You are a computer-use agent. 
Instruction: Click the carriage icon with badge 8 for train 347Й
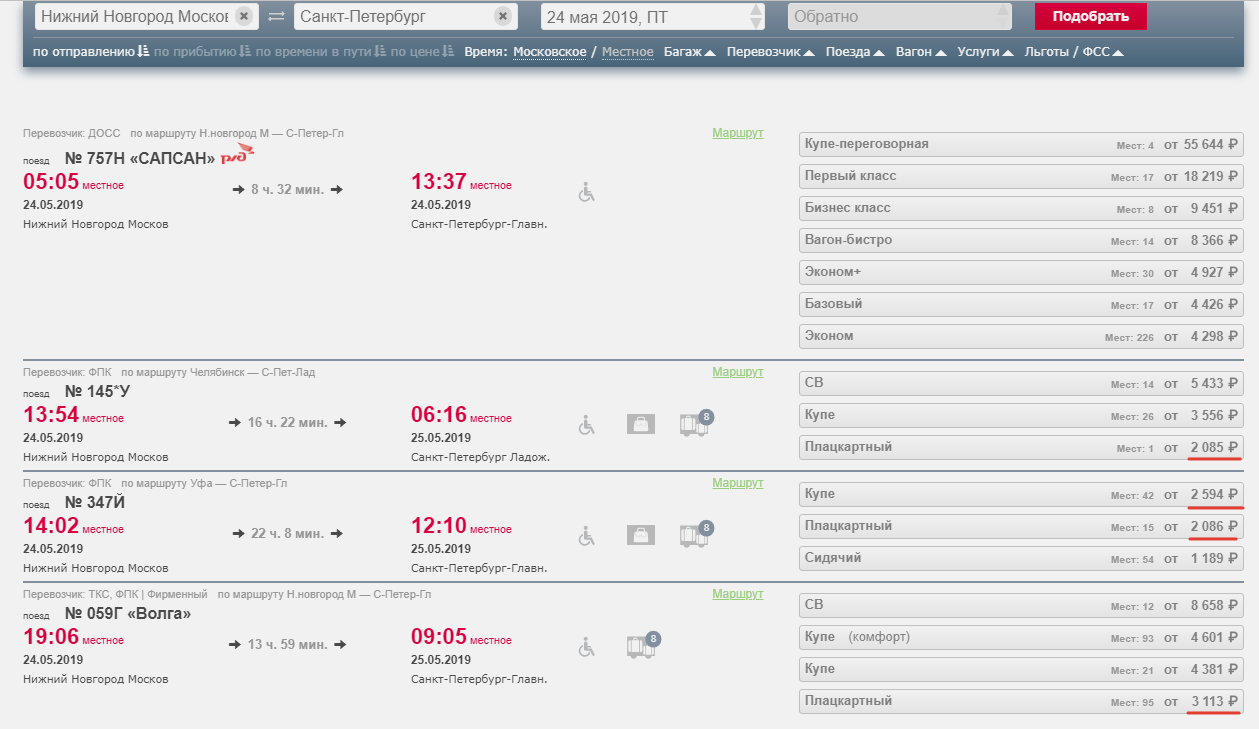(x=695, y=534)
